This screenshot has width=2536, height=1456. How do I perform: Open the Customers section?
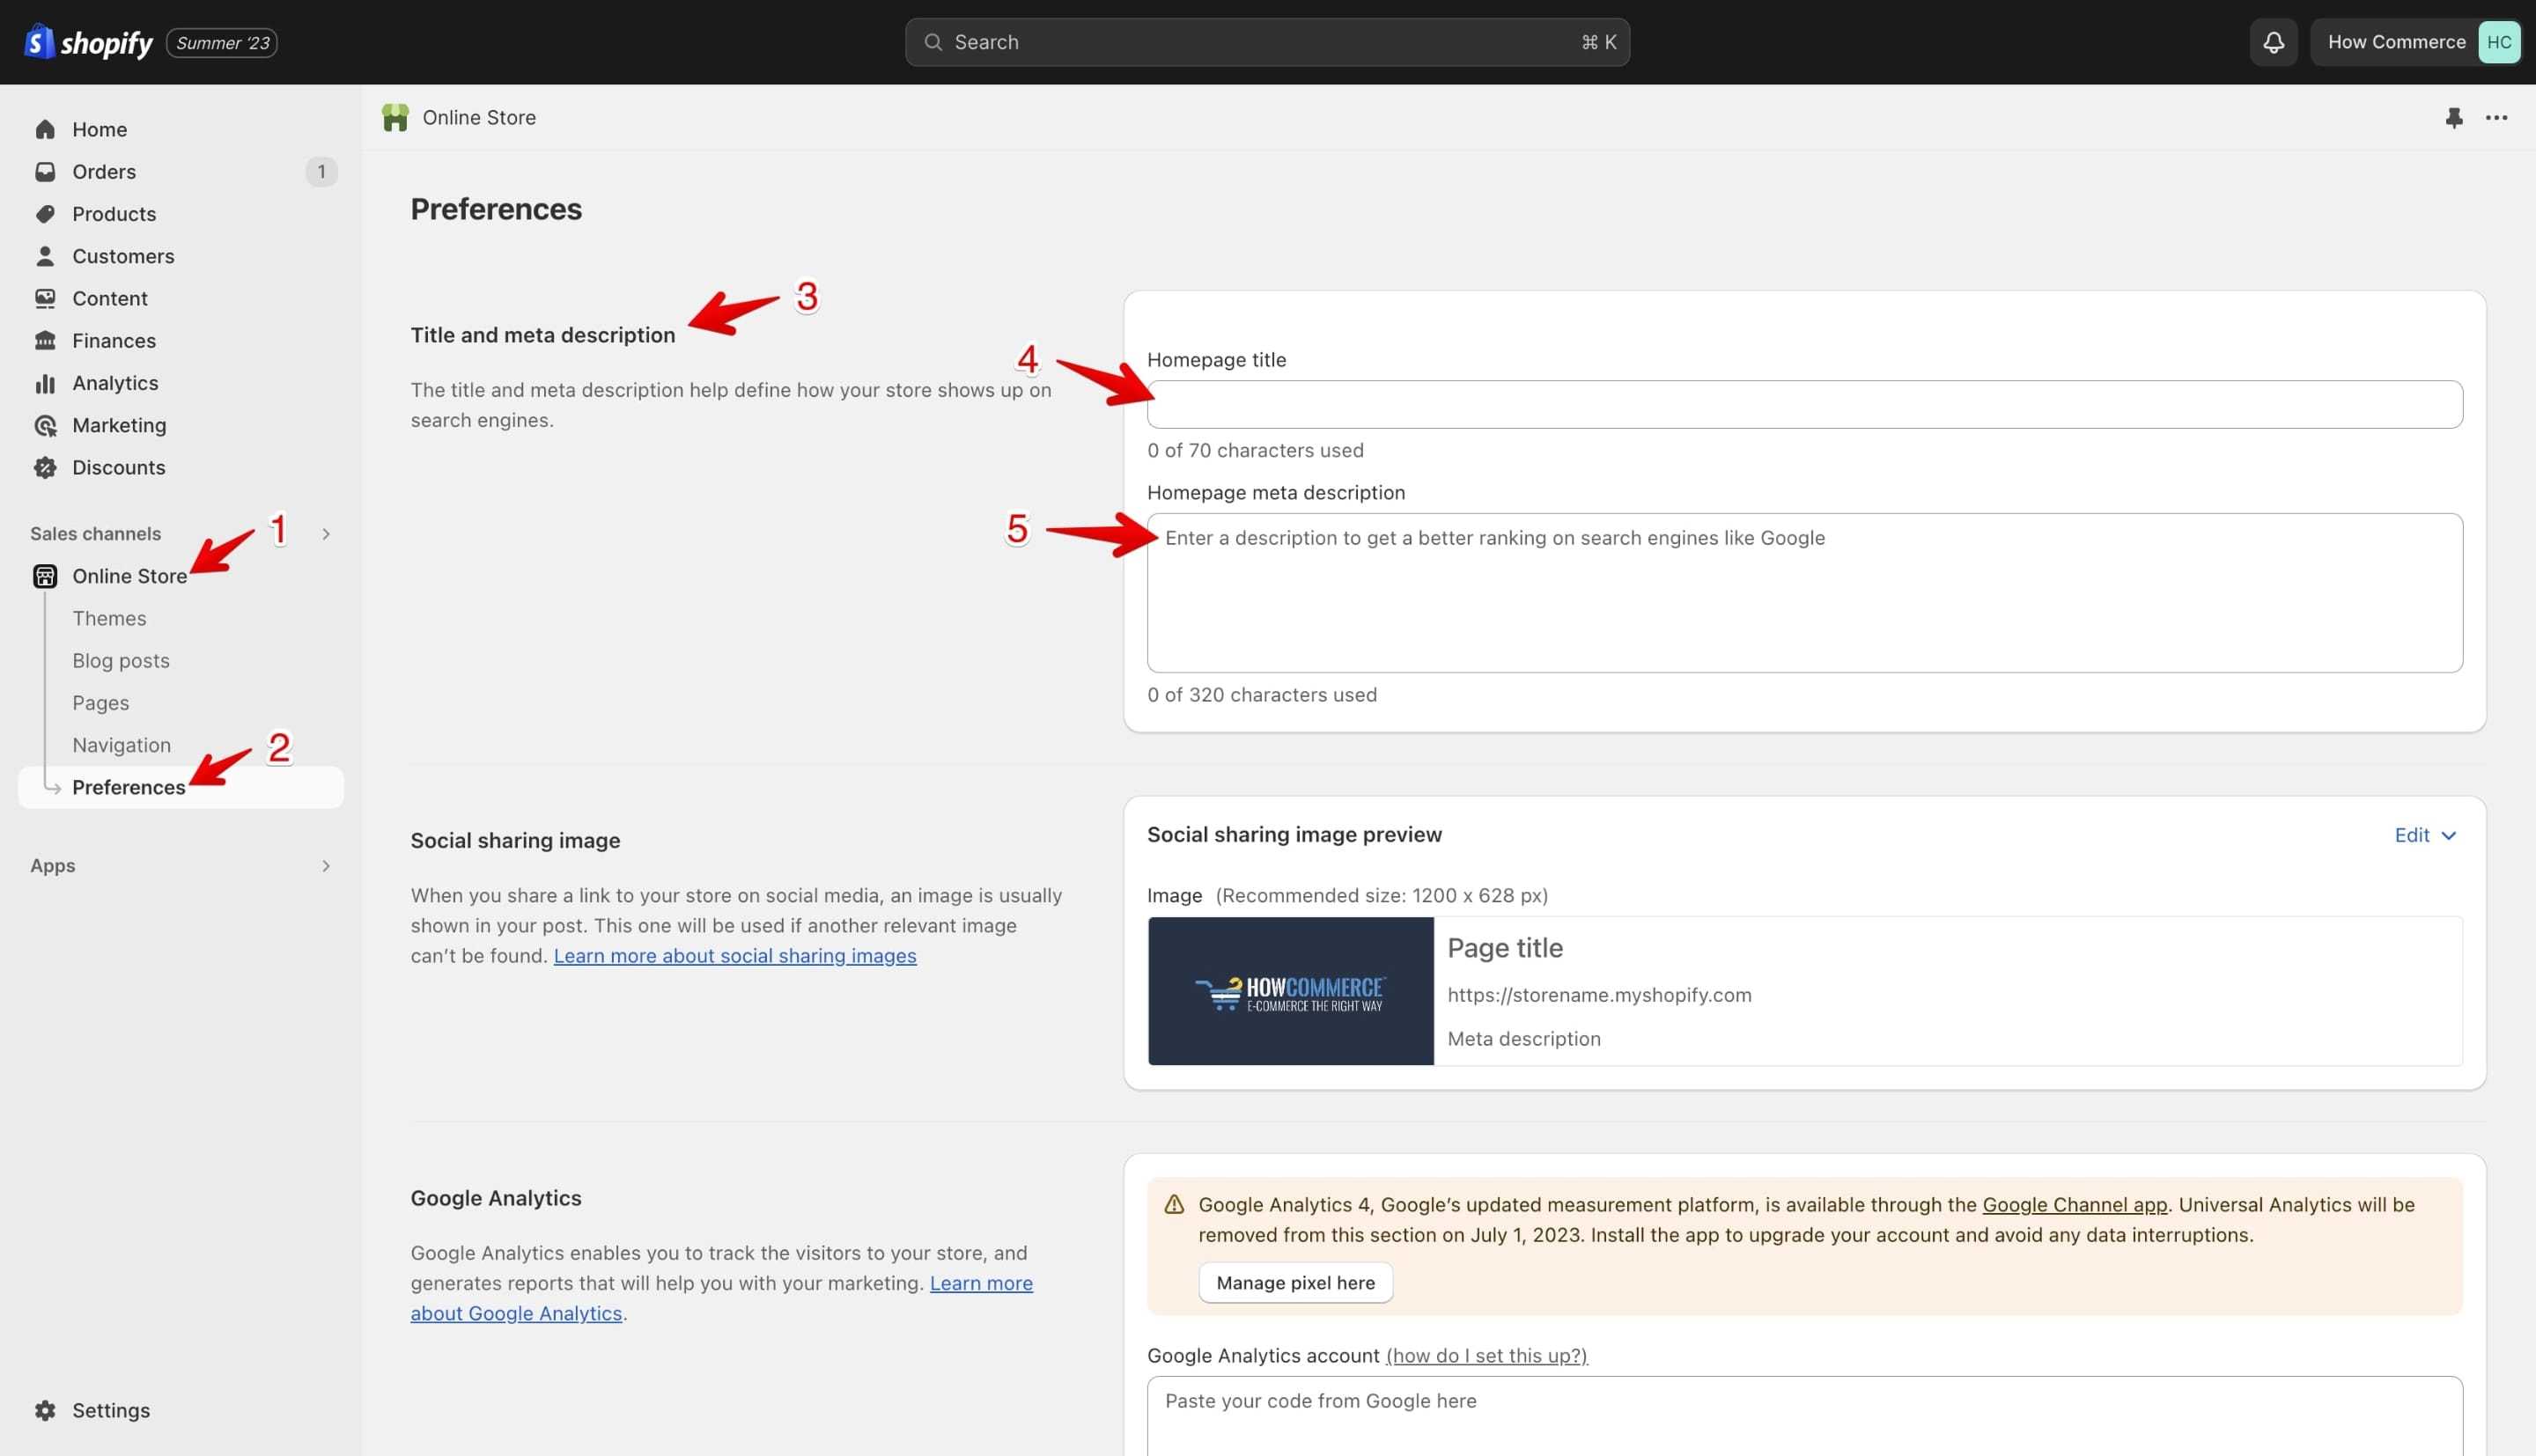tap(181, 256)
